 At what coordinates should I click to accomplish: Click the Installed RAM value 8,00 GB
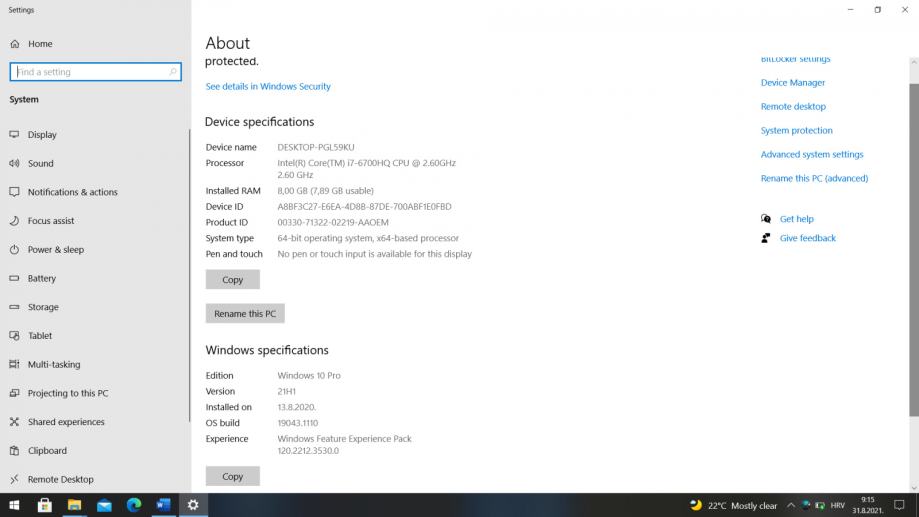click(x=325, y=191)
